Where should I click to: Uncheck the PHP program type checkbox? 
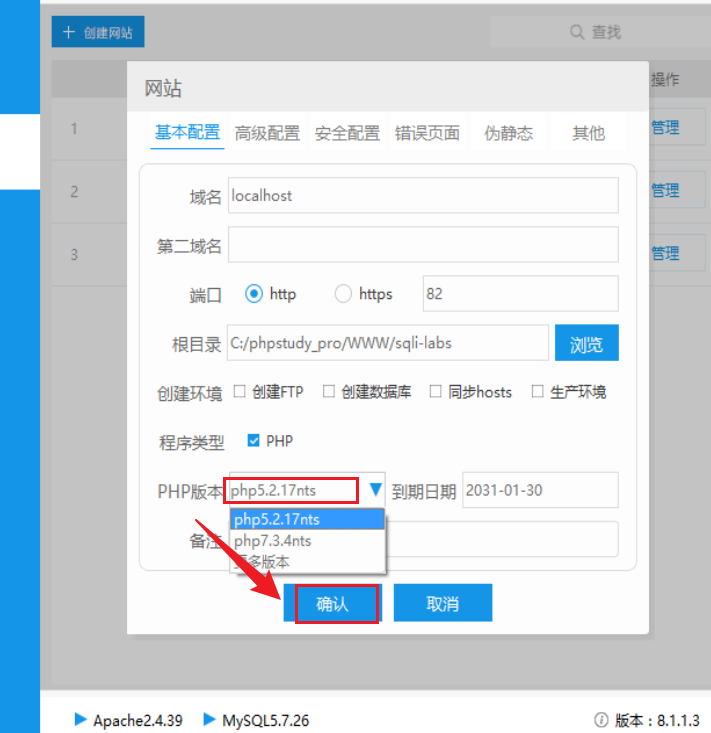point(253,440)
